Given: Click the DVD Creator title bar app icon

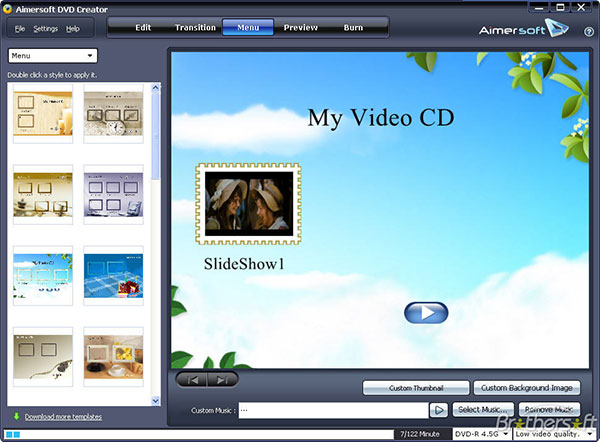Looking at the screenshot, I should click(7, 8).
